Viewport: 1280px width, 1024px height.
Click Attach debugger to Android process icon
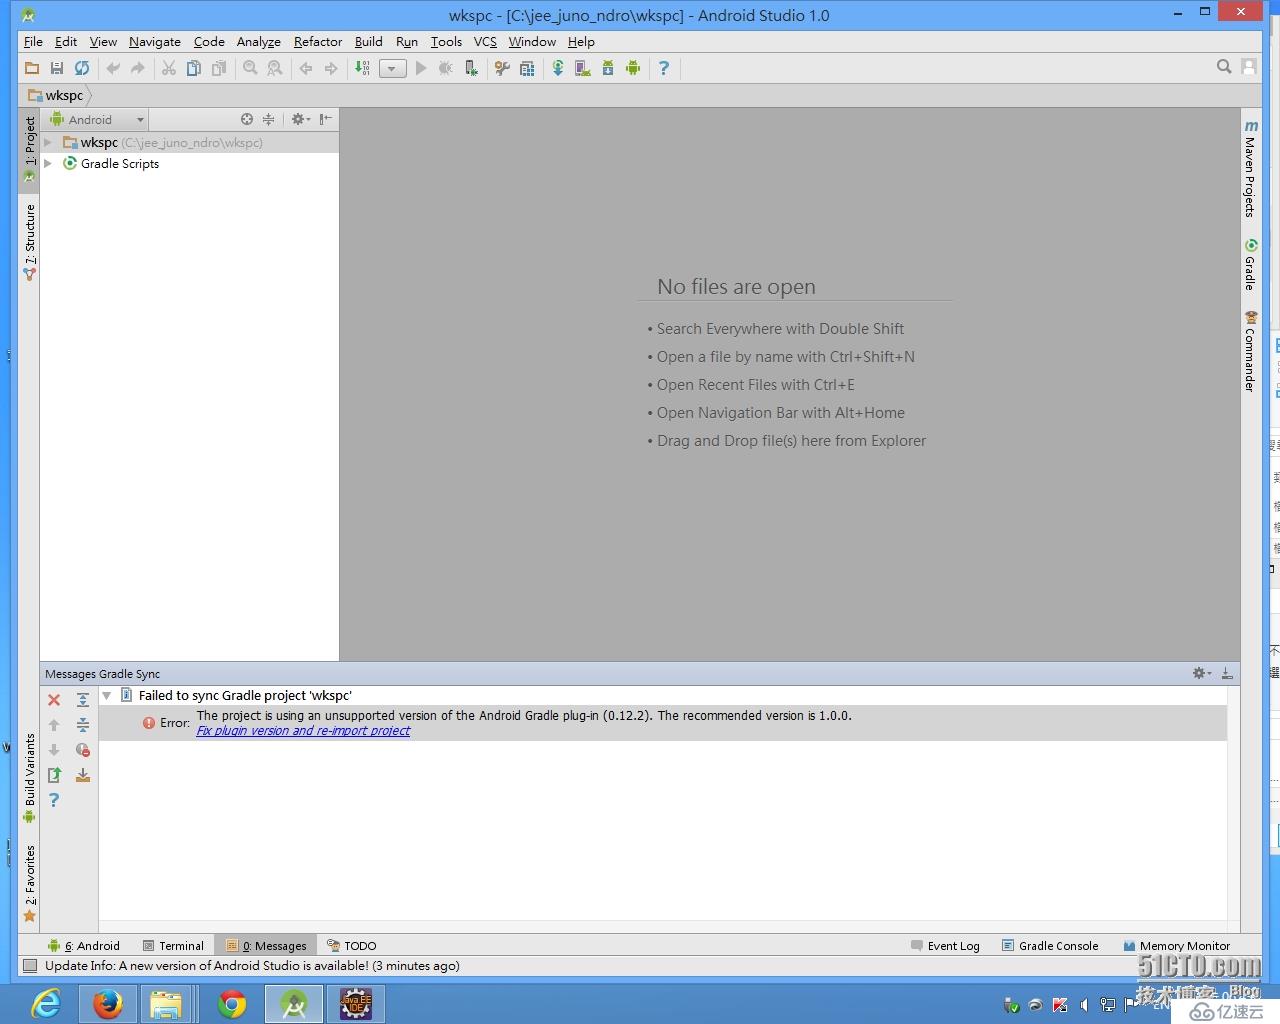click(471, 68)
